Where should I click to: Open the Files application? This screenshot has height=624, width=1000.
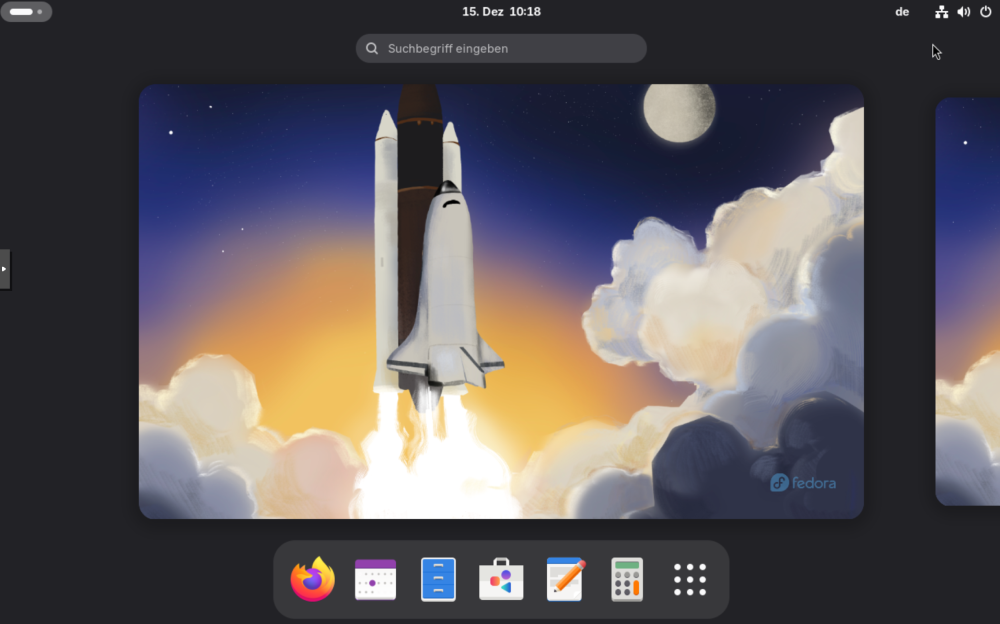(x=437, y=579)
